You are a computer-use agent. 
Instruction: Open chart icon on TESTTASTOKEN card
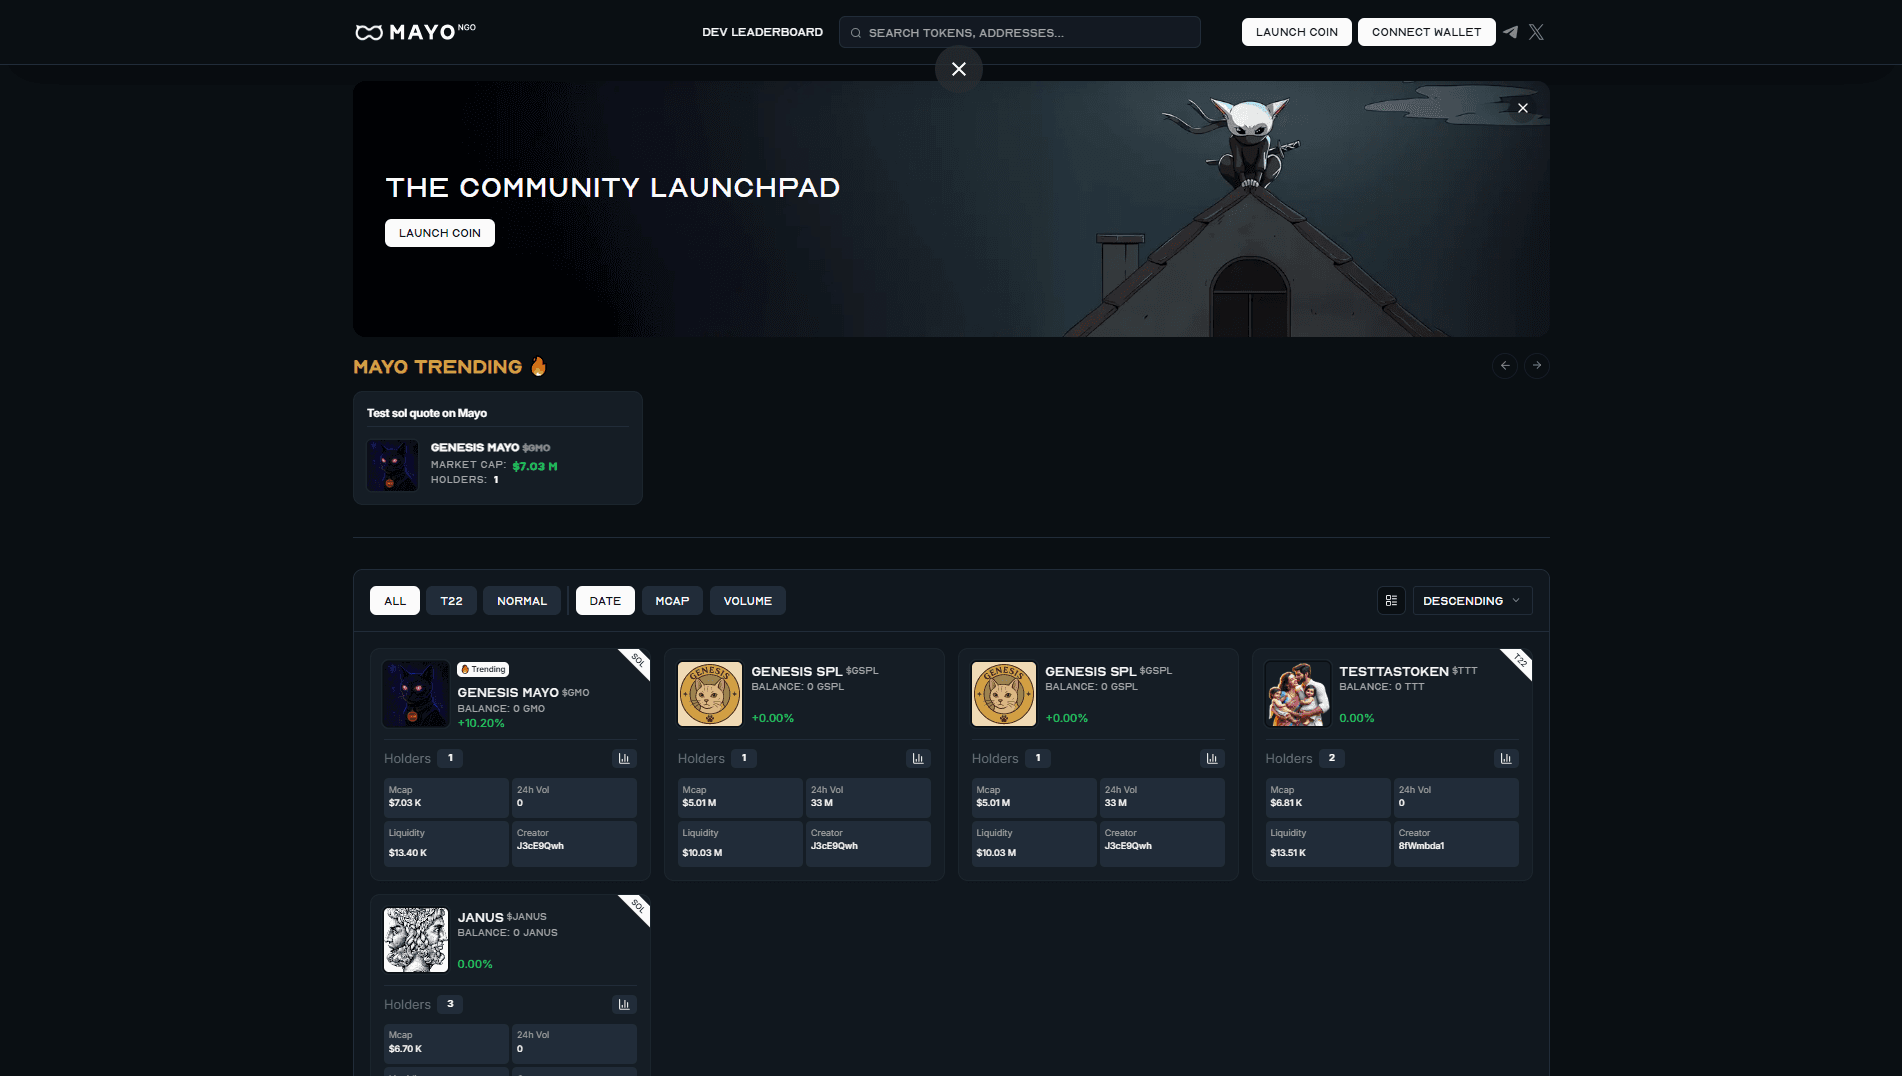[x=1505, y=759]
